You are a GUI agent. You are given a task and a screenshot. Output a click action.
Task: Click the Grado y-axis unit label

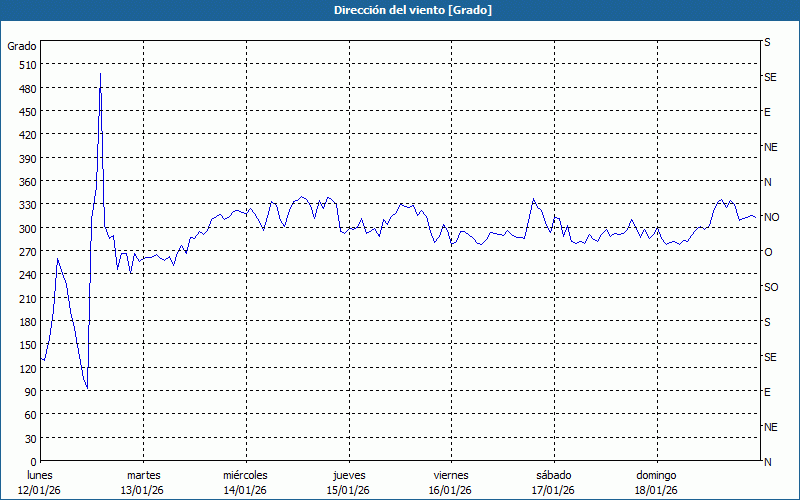pos(22,46)
